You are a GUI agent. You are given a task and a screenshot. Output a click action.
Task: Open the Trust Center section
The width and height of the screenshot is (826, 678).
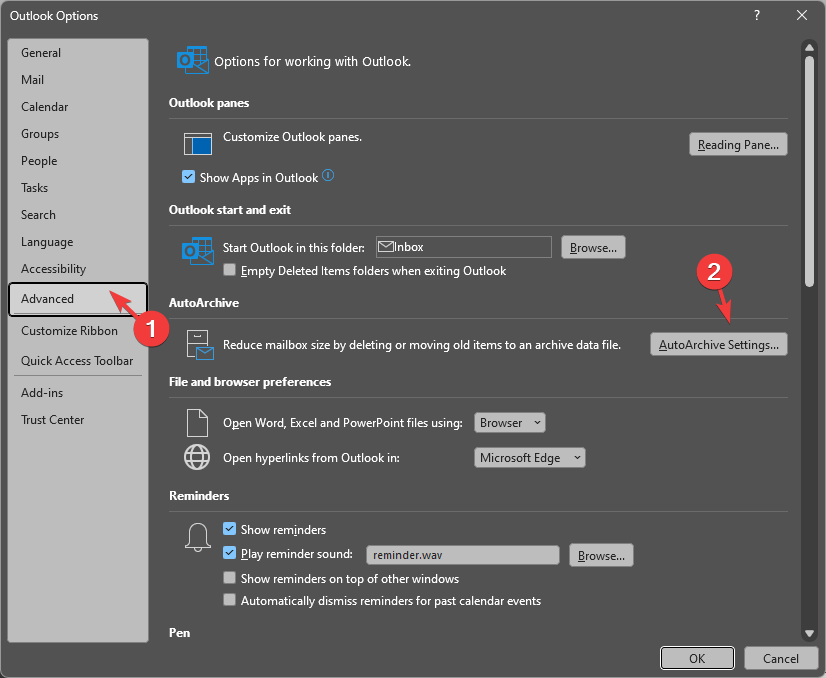click(x=53, y=420)
